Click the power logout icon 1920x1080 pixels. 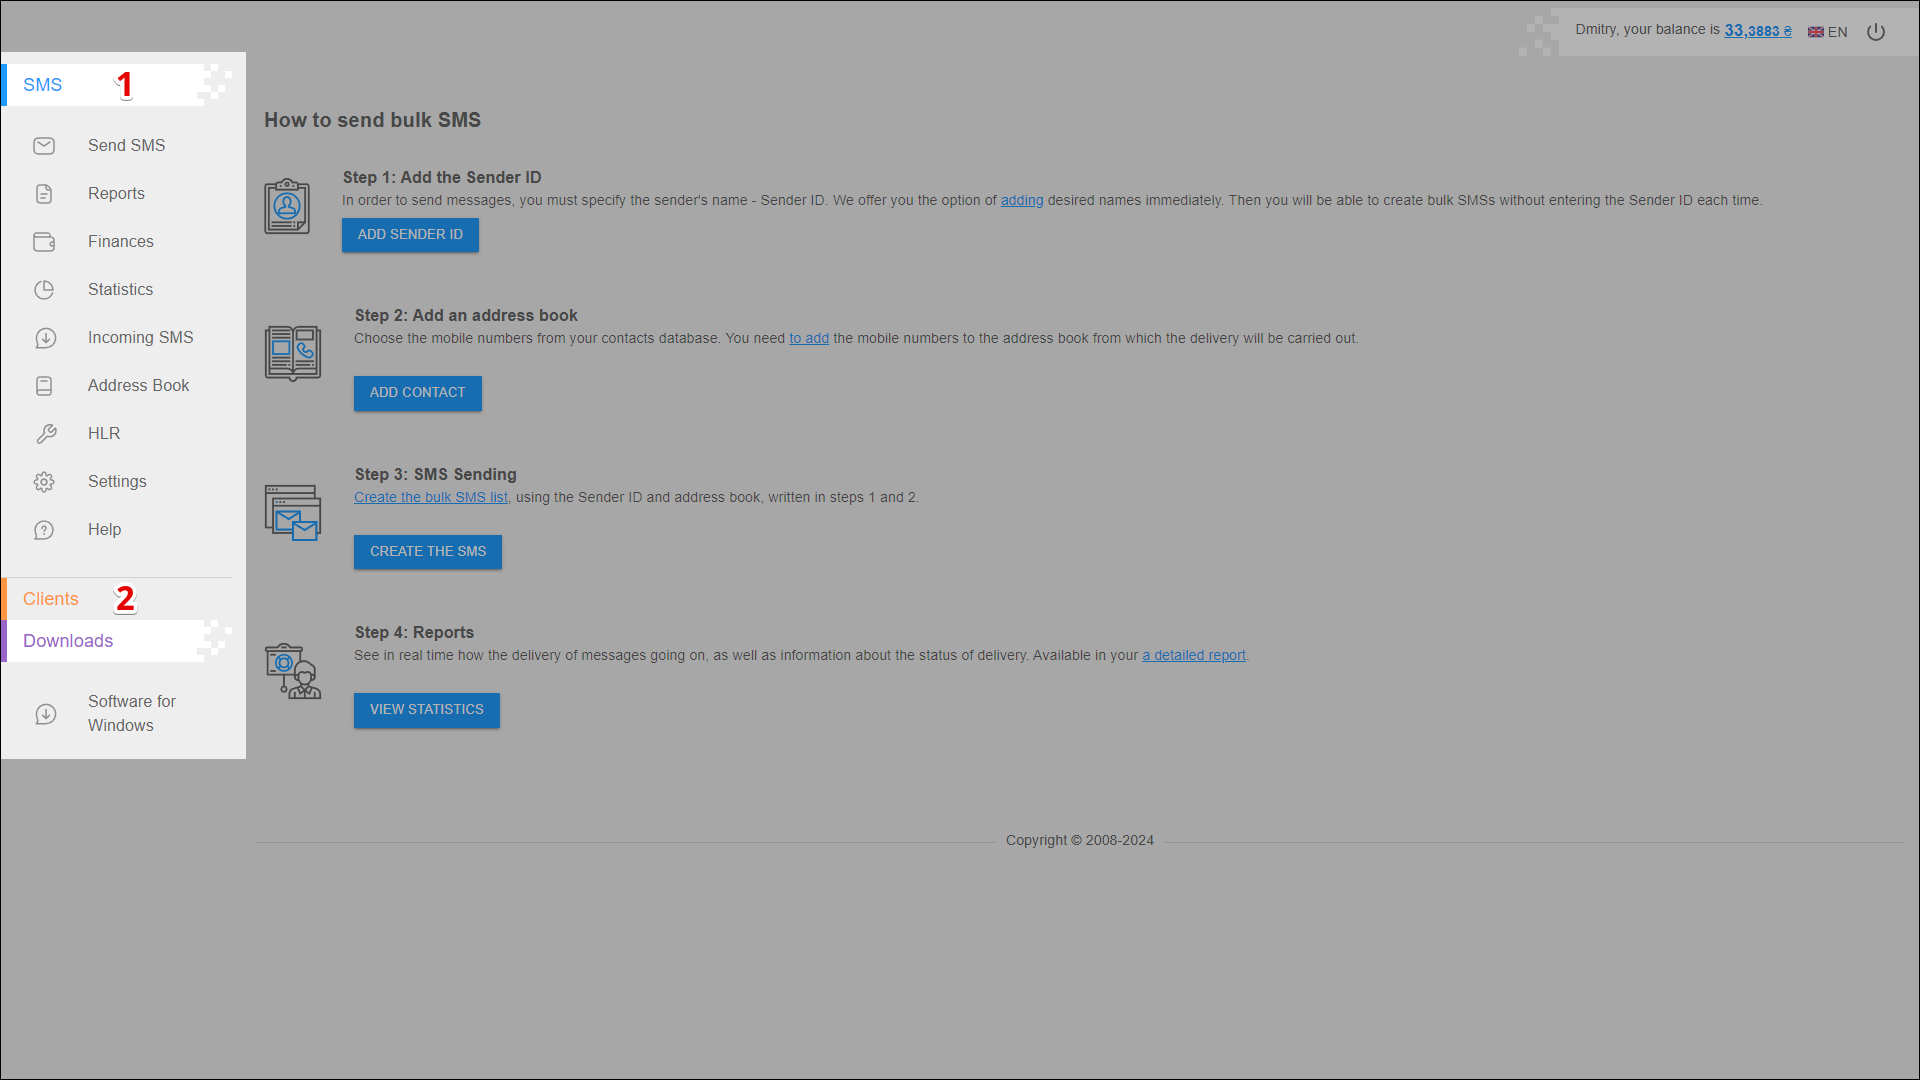[1876, 32]
